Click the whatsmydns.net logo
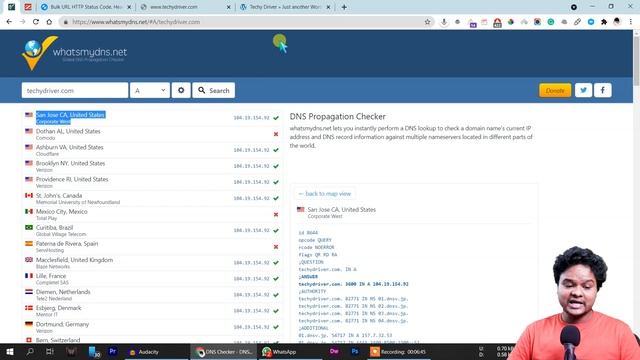Image resolution: width=640 pixels, height=360 pixels. [75, 53]
